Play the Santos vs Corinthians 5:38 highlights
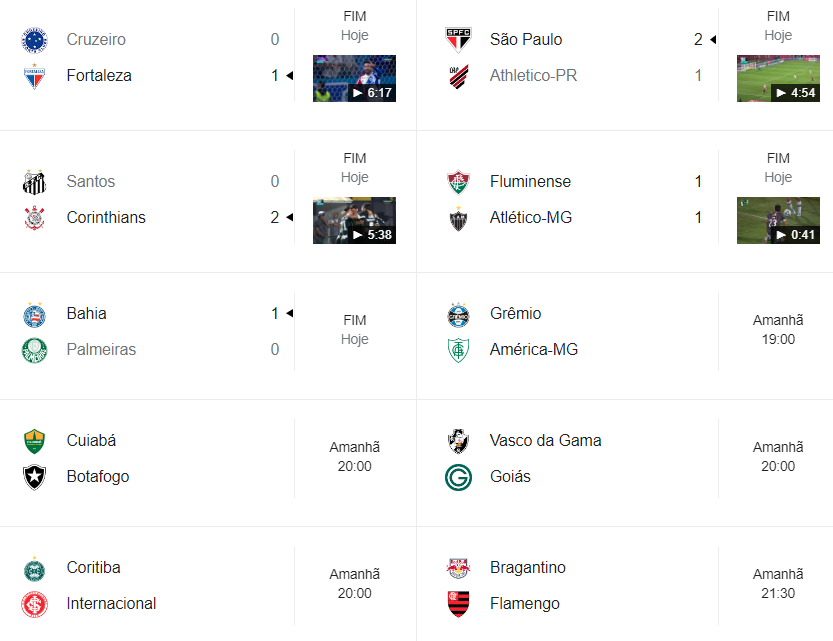 point(354,220)
